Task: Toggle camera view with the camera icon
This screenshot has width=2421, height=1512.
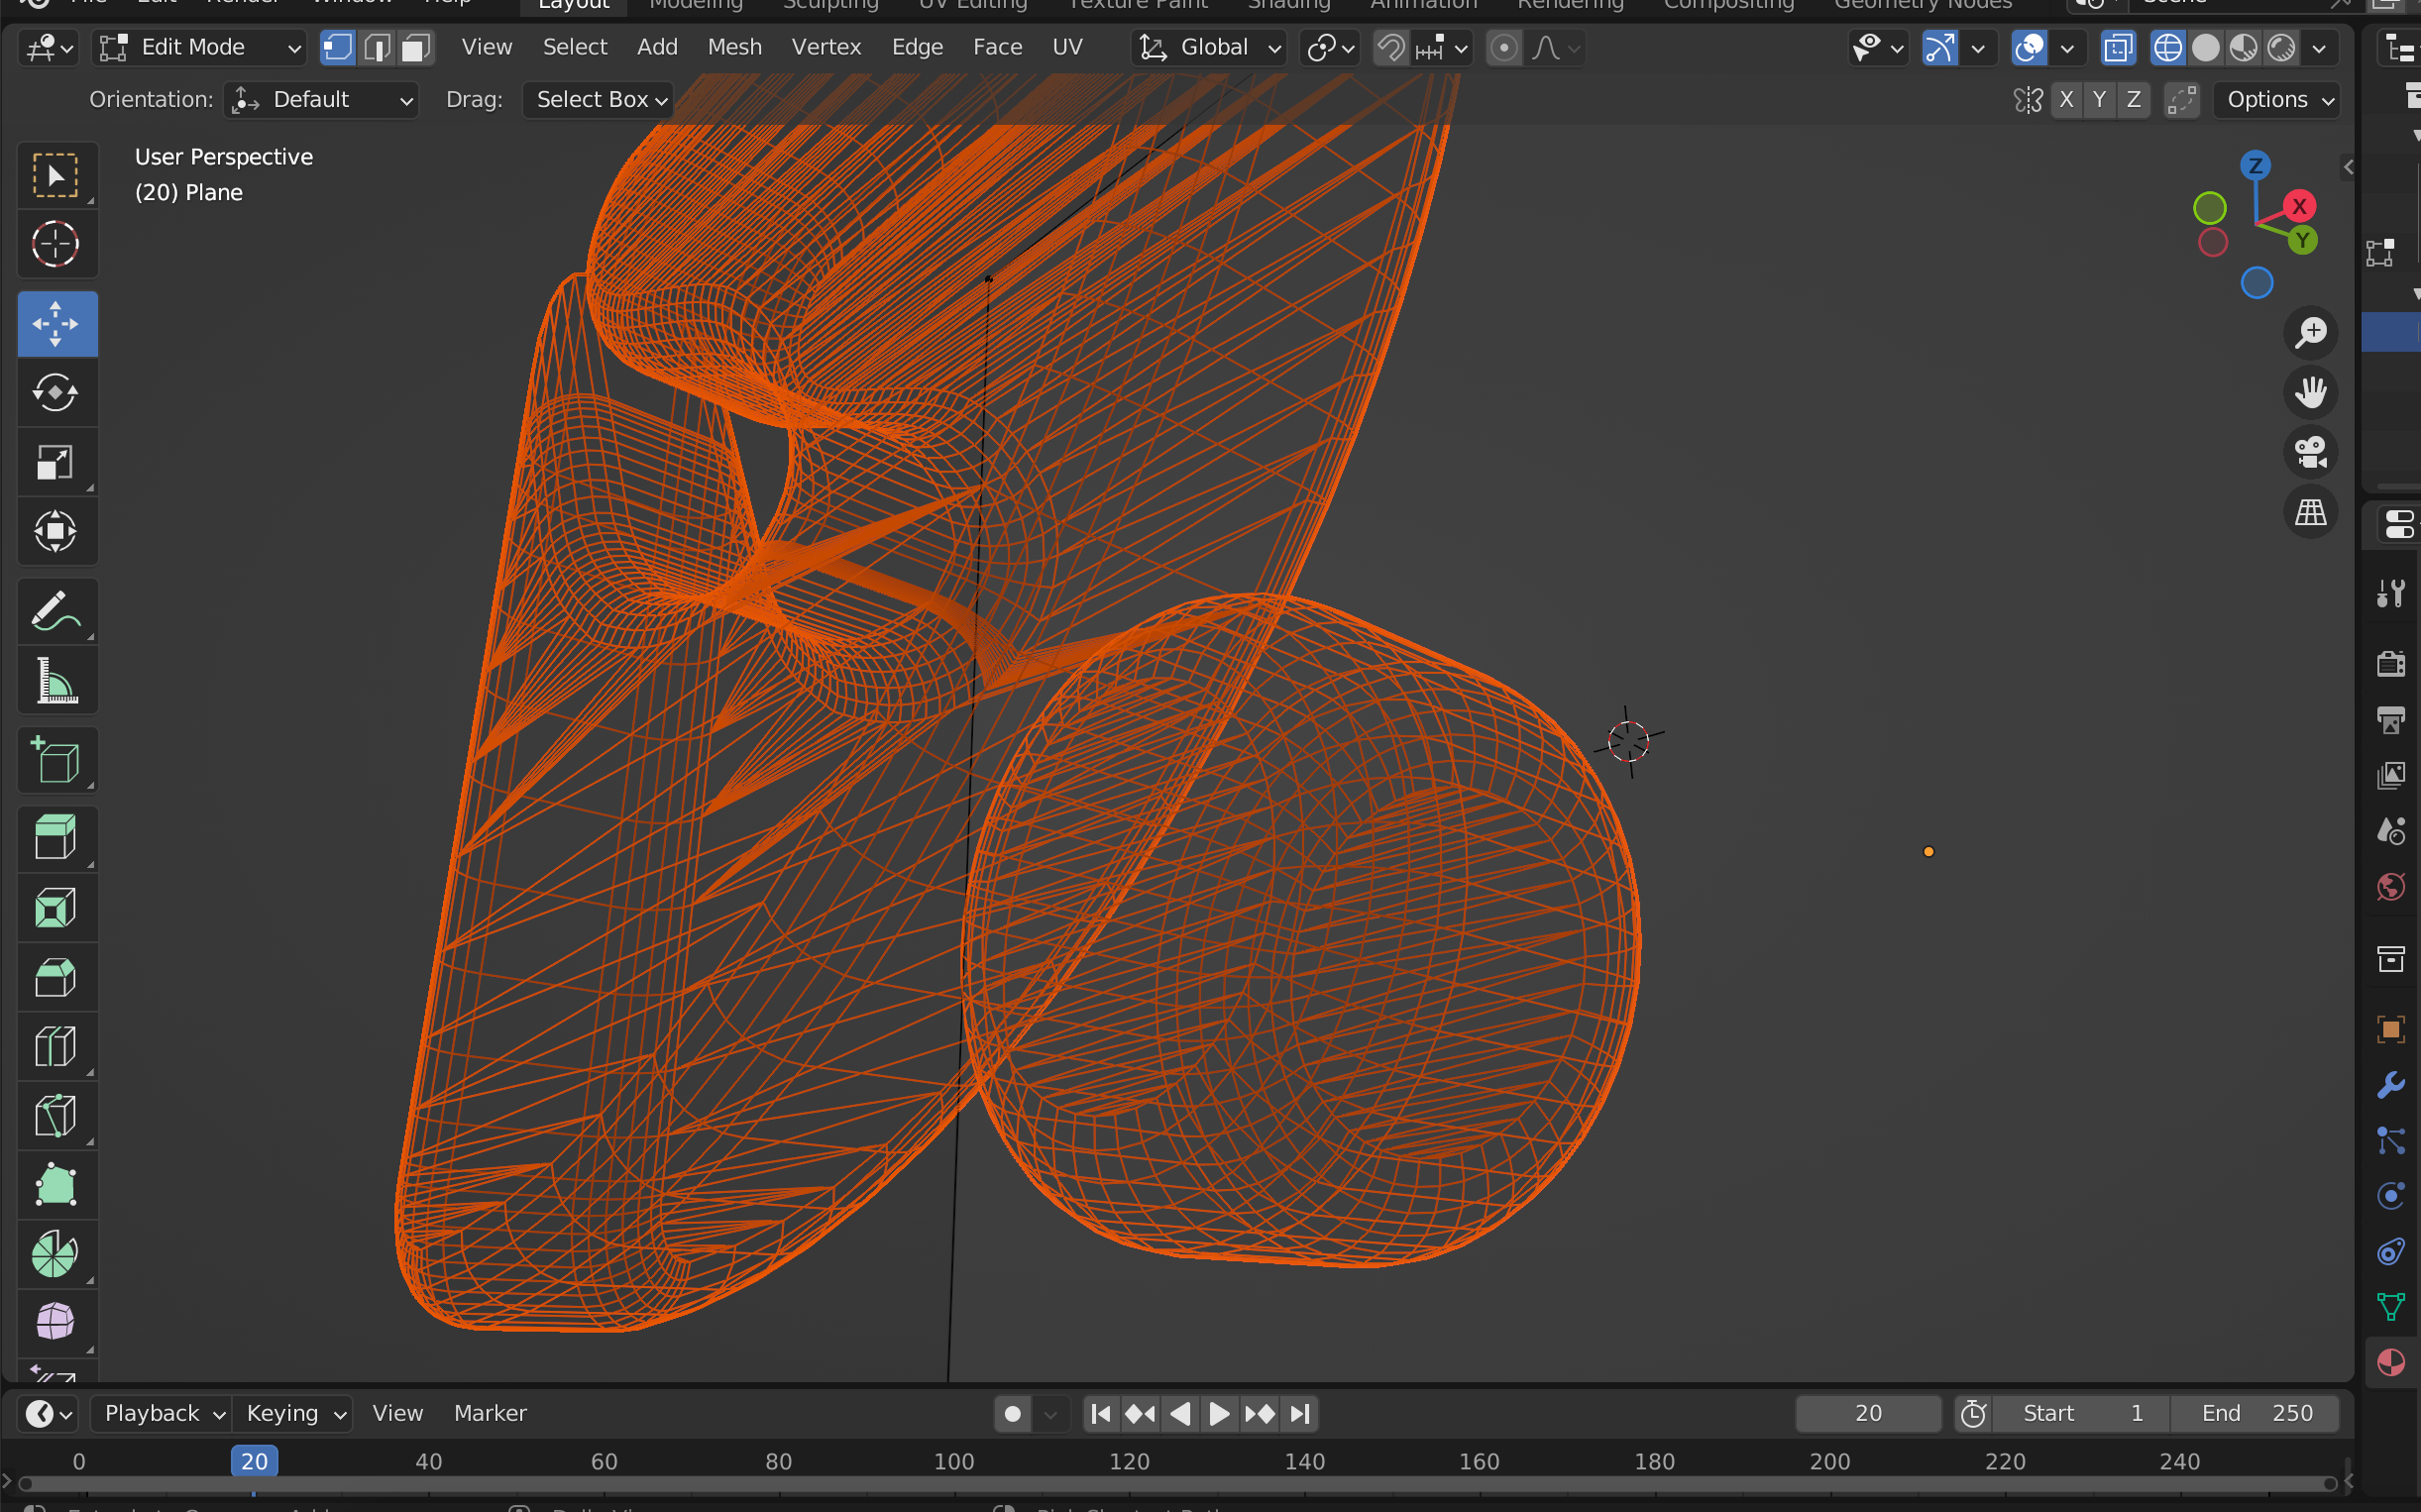Action: click(x=2312, y=453)
